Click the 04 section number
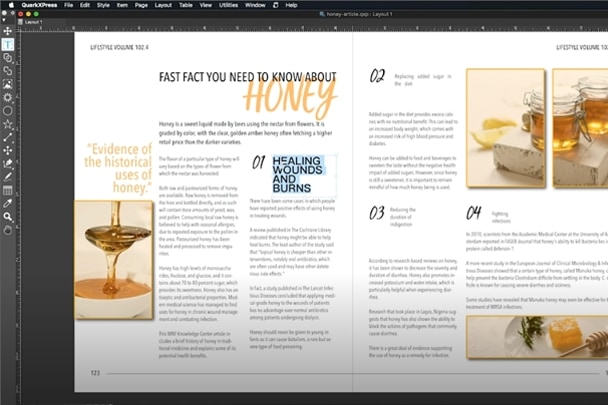 pyautogui.click(x=474, y=213)
